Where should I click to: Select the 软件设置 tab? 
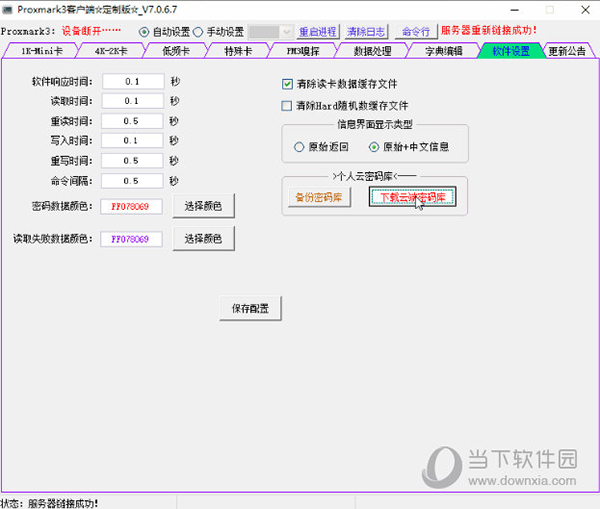(511, 51)
